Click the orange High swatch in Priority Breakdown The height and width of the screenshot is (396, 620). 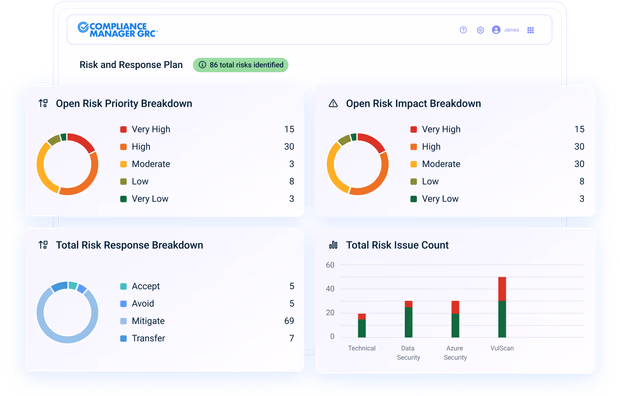(x=123, y=147)
